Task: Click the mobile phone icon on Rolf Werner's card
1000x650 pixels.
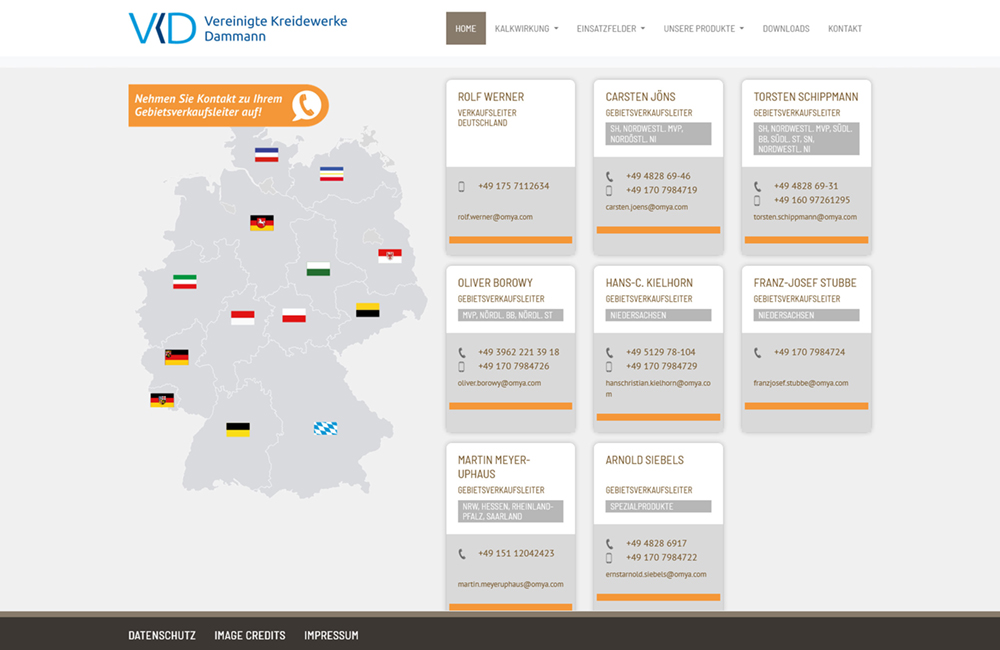Action: 461,186
